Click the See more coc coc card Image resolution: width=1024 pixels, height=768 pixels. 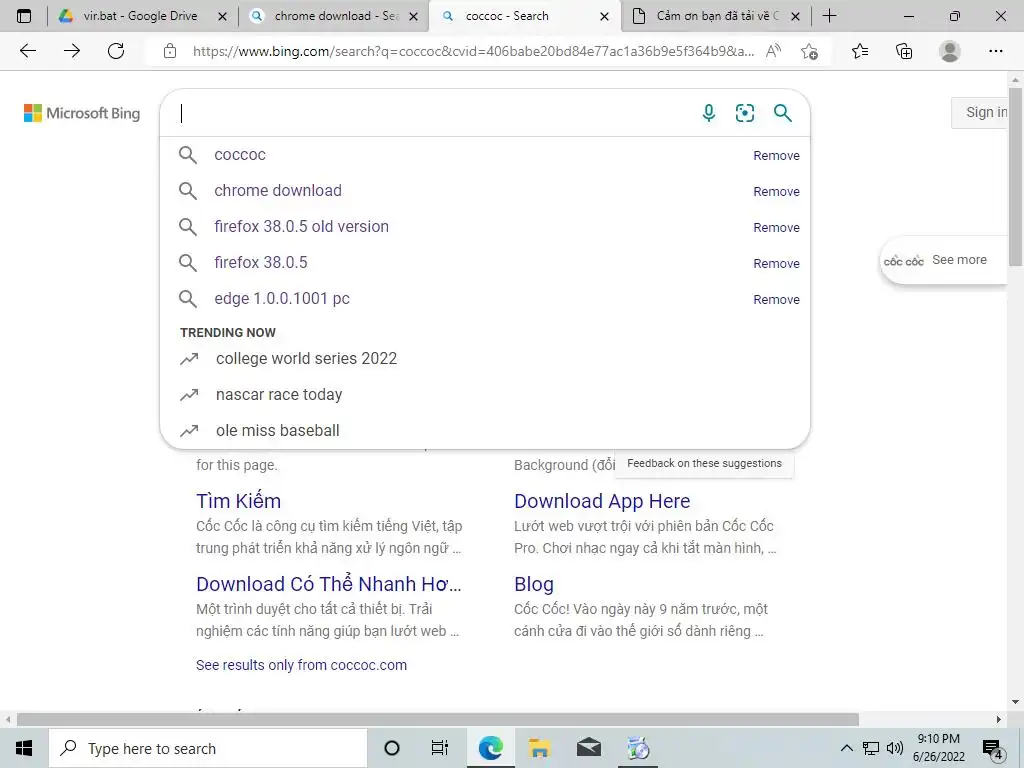coord(943,260)
